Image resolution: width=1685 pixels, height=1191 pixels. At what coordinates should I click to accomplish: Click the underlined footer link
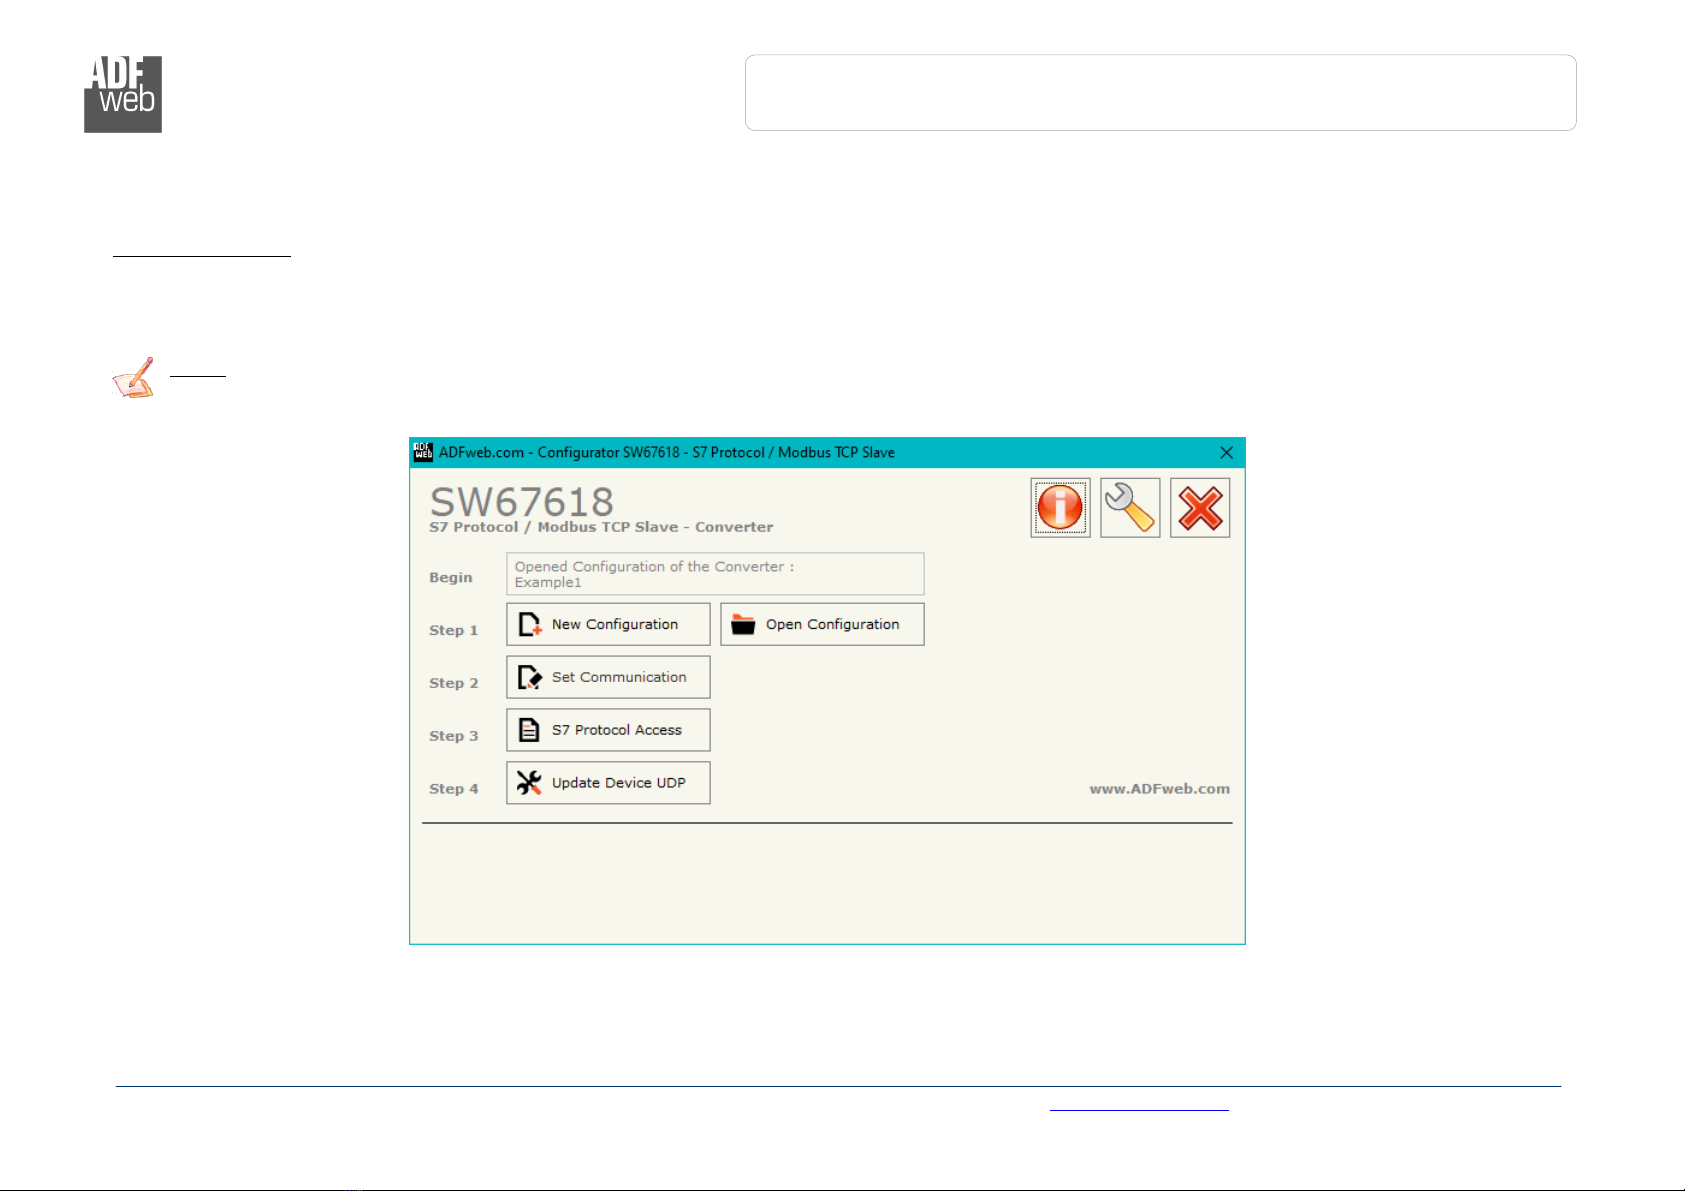pos(1139,1109)
